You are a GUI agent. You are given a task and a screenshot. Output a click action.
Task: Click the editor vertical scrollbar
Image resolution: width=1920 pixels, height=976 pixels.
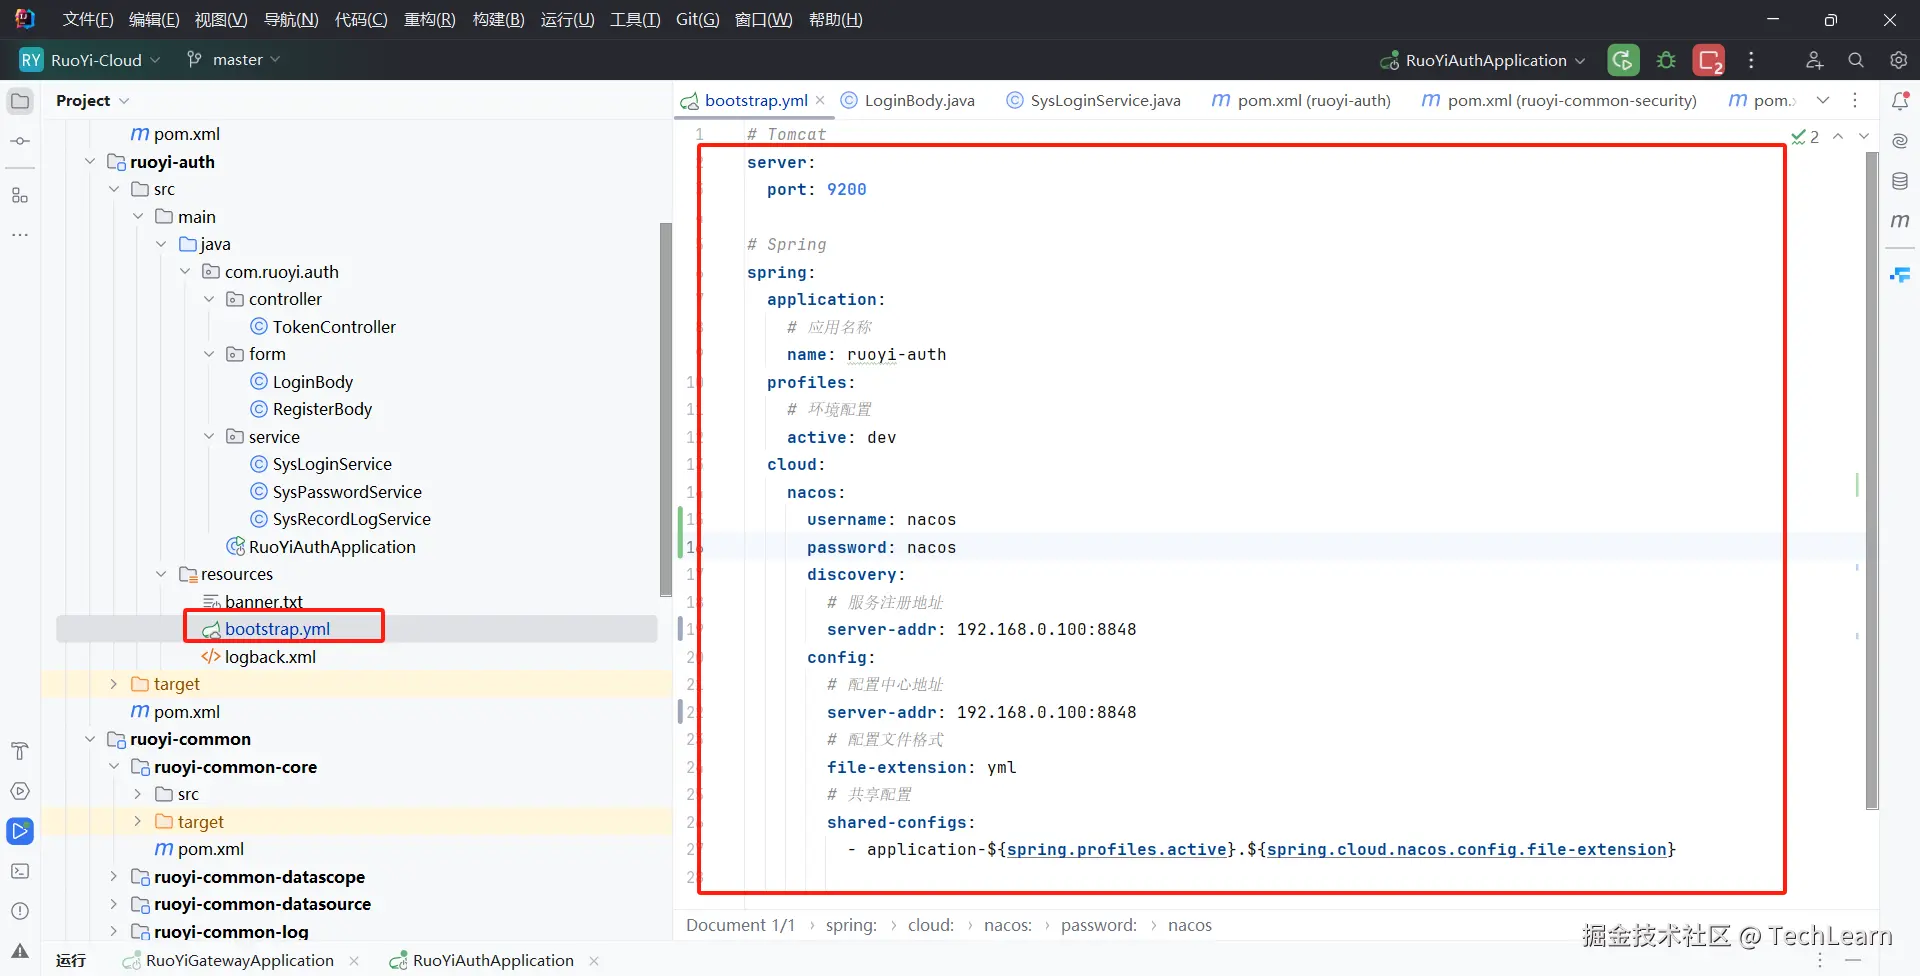[1872, 480]
